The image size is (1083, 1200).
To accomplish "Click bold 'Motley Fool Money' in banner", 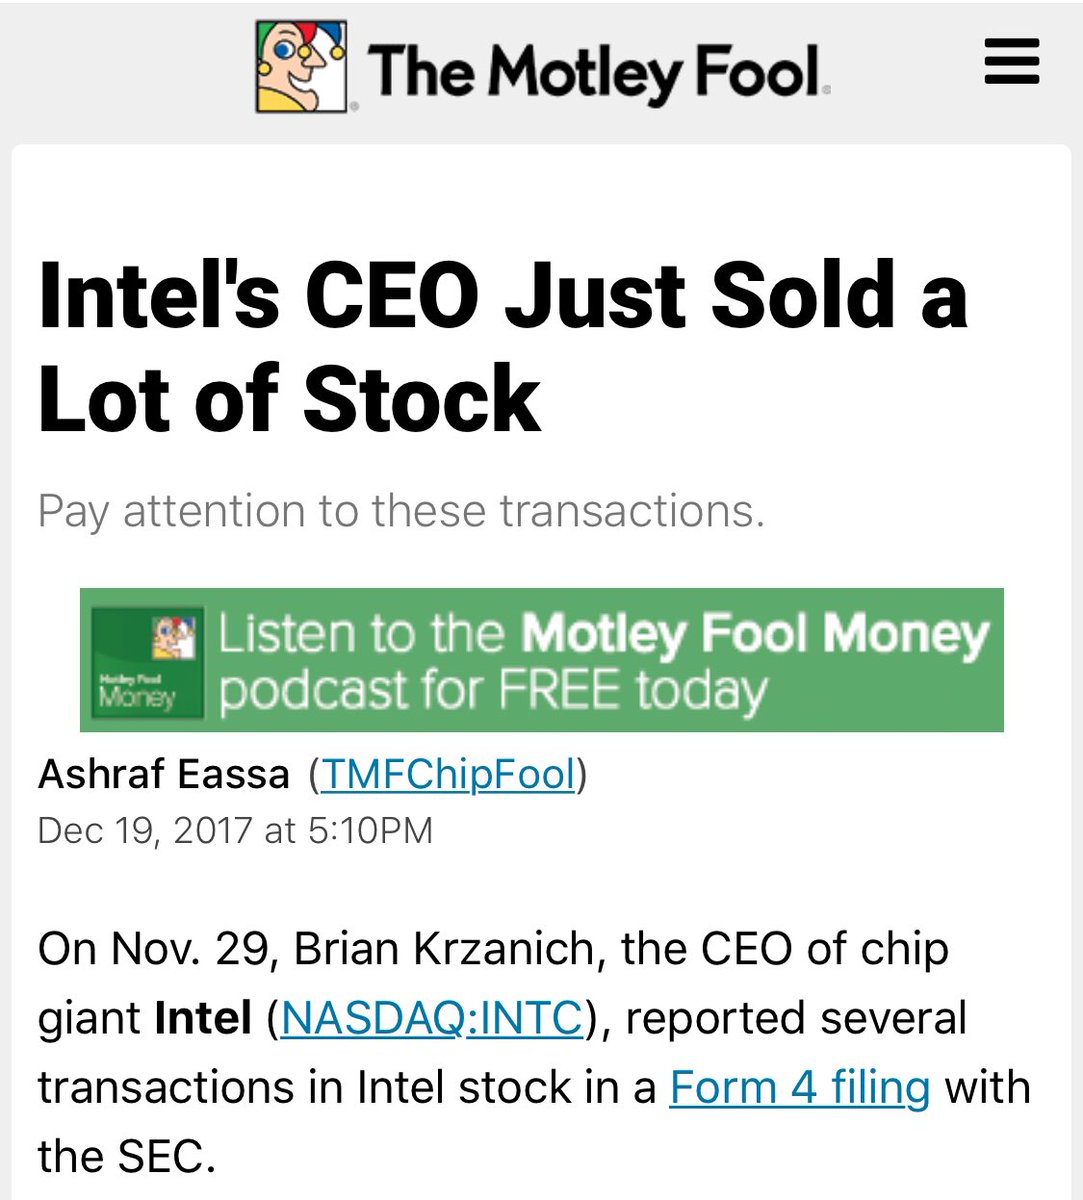I will (755, 635).
